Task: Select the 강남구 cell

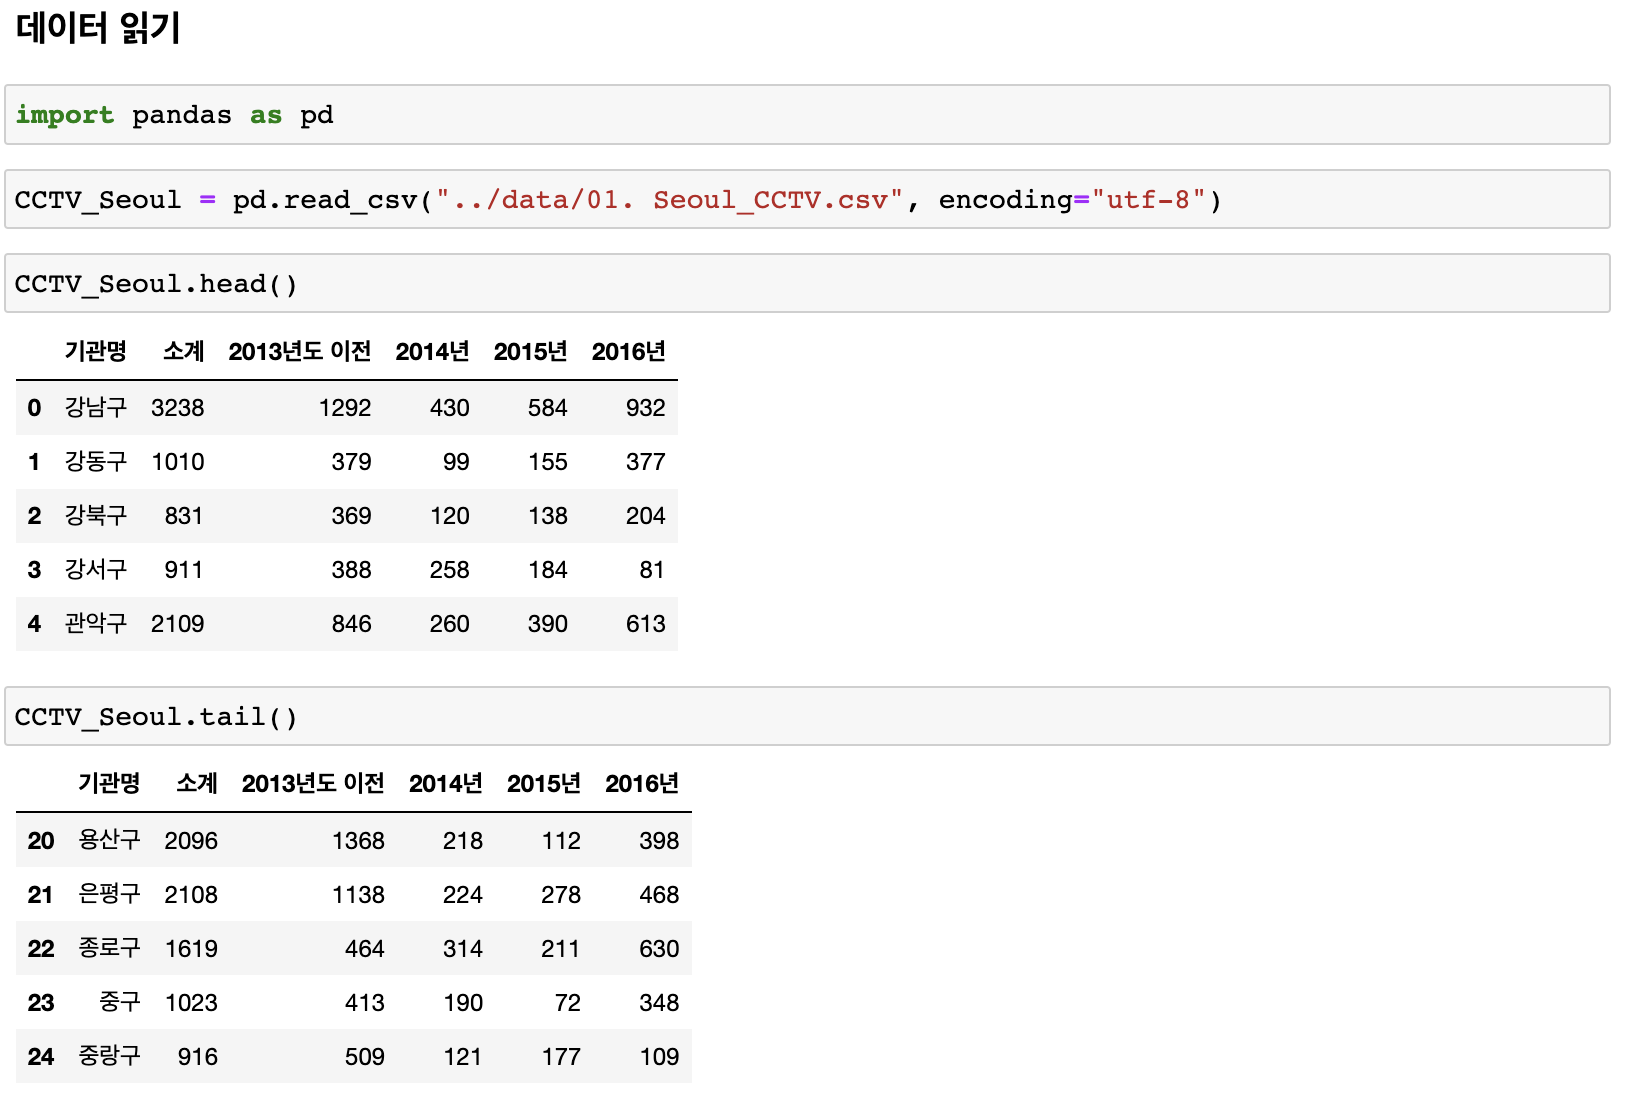Action: pyautogui.click(x=96, y=407)
